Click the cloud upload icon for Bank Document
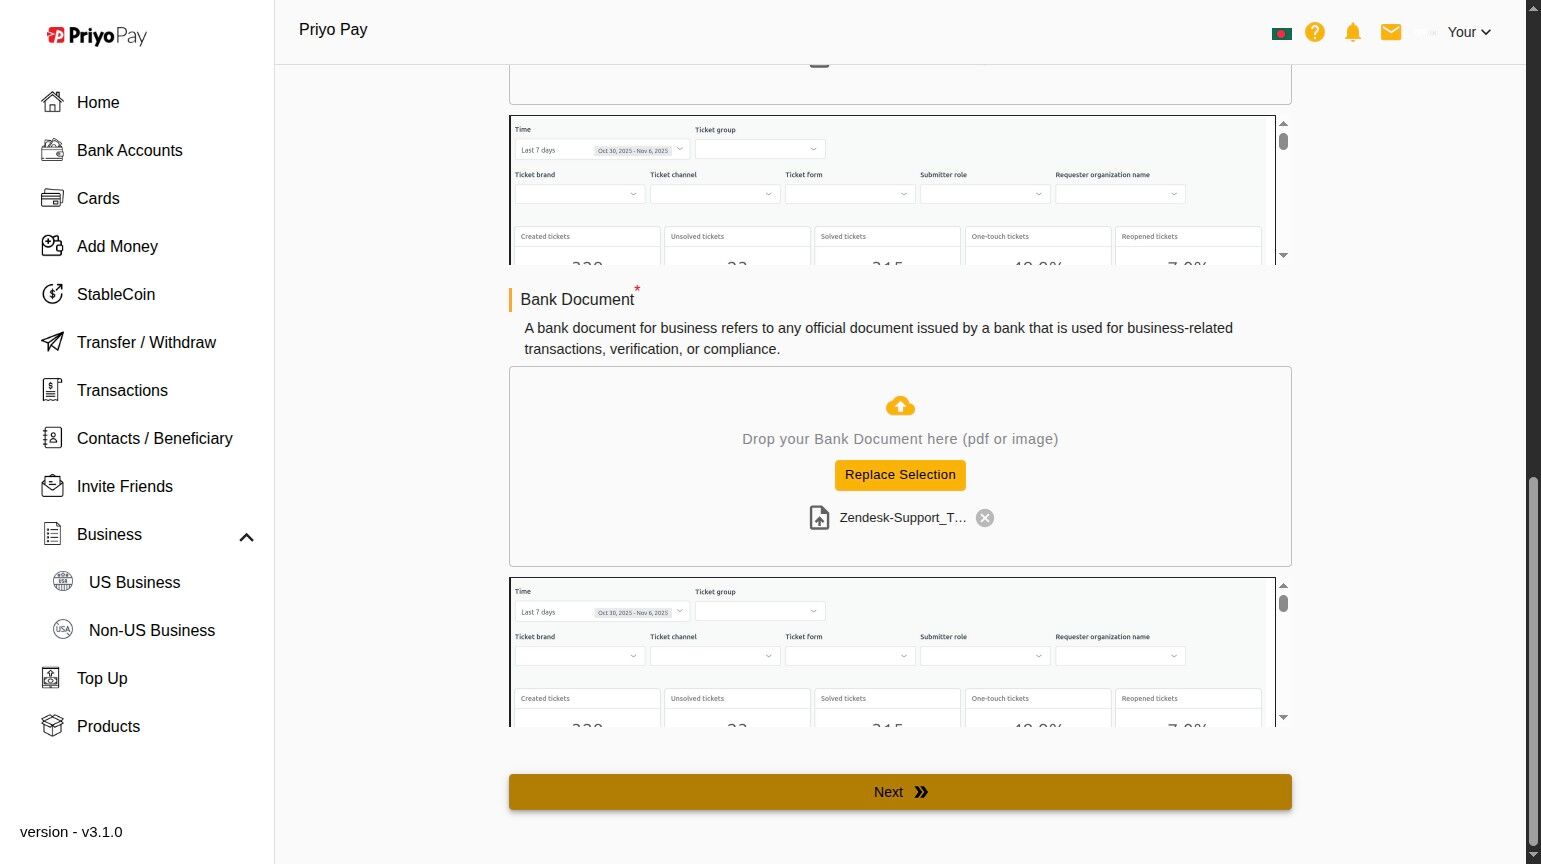This screenshot has height=864, width=1541. click(x=900, y=405)
